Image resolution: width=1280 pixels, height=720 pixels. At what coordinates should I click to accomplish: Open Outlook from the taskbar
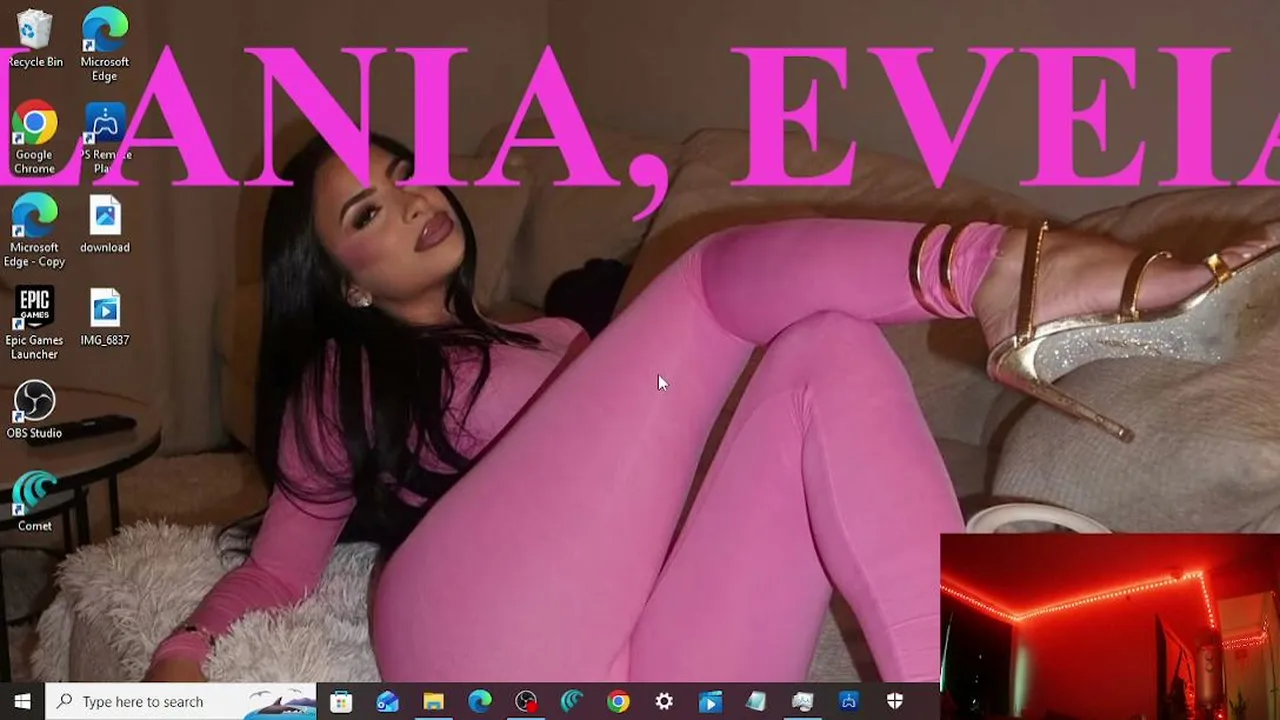point(387,702)
